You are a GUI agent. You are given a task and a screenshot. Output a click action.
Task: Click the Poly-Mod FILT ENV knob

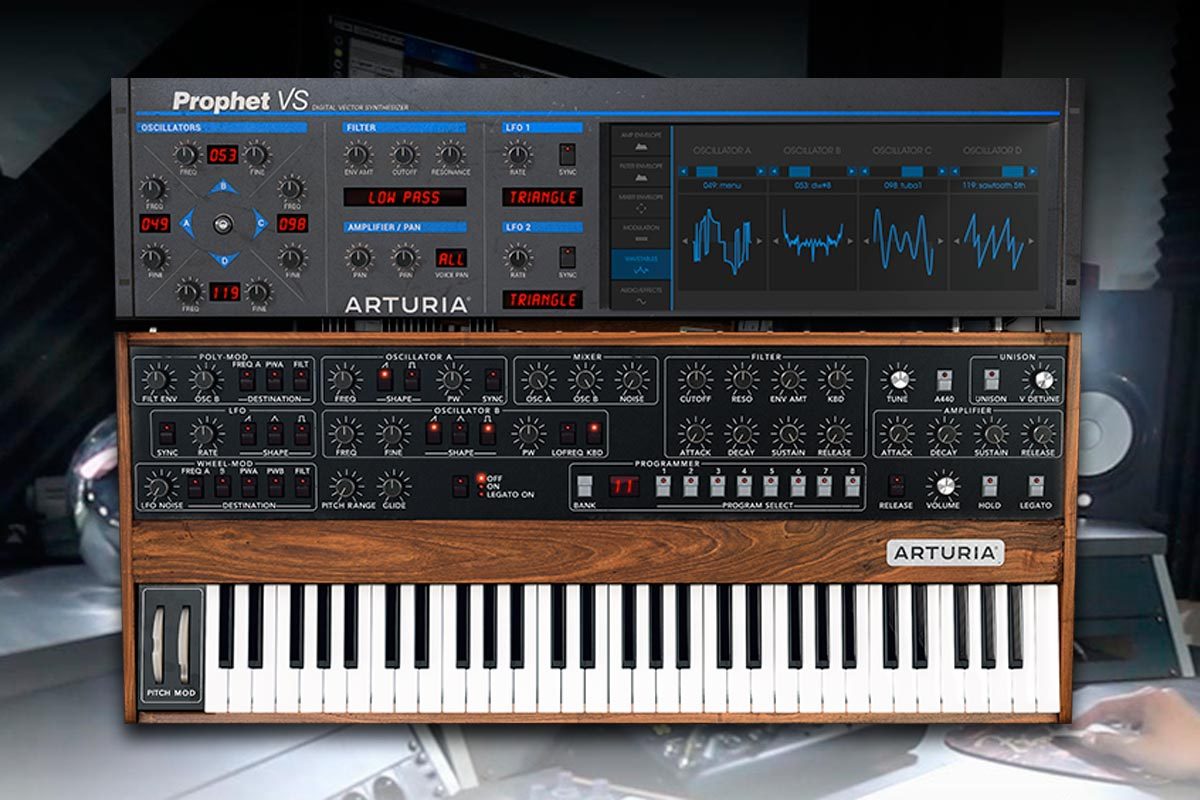pos(156,379)
